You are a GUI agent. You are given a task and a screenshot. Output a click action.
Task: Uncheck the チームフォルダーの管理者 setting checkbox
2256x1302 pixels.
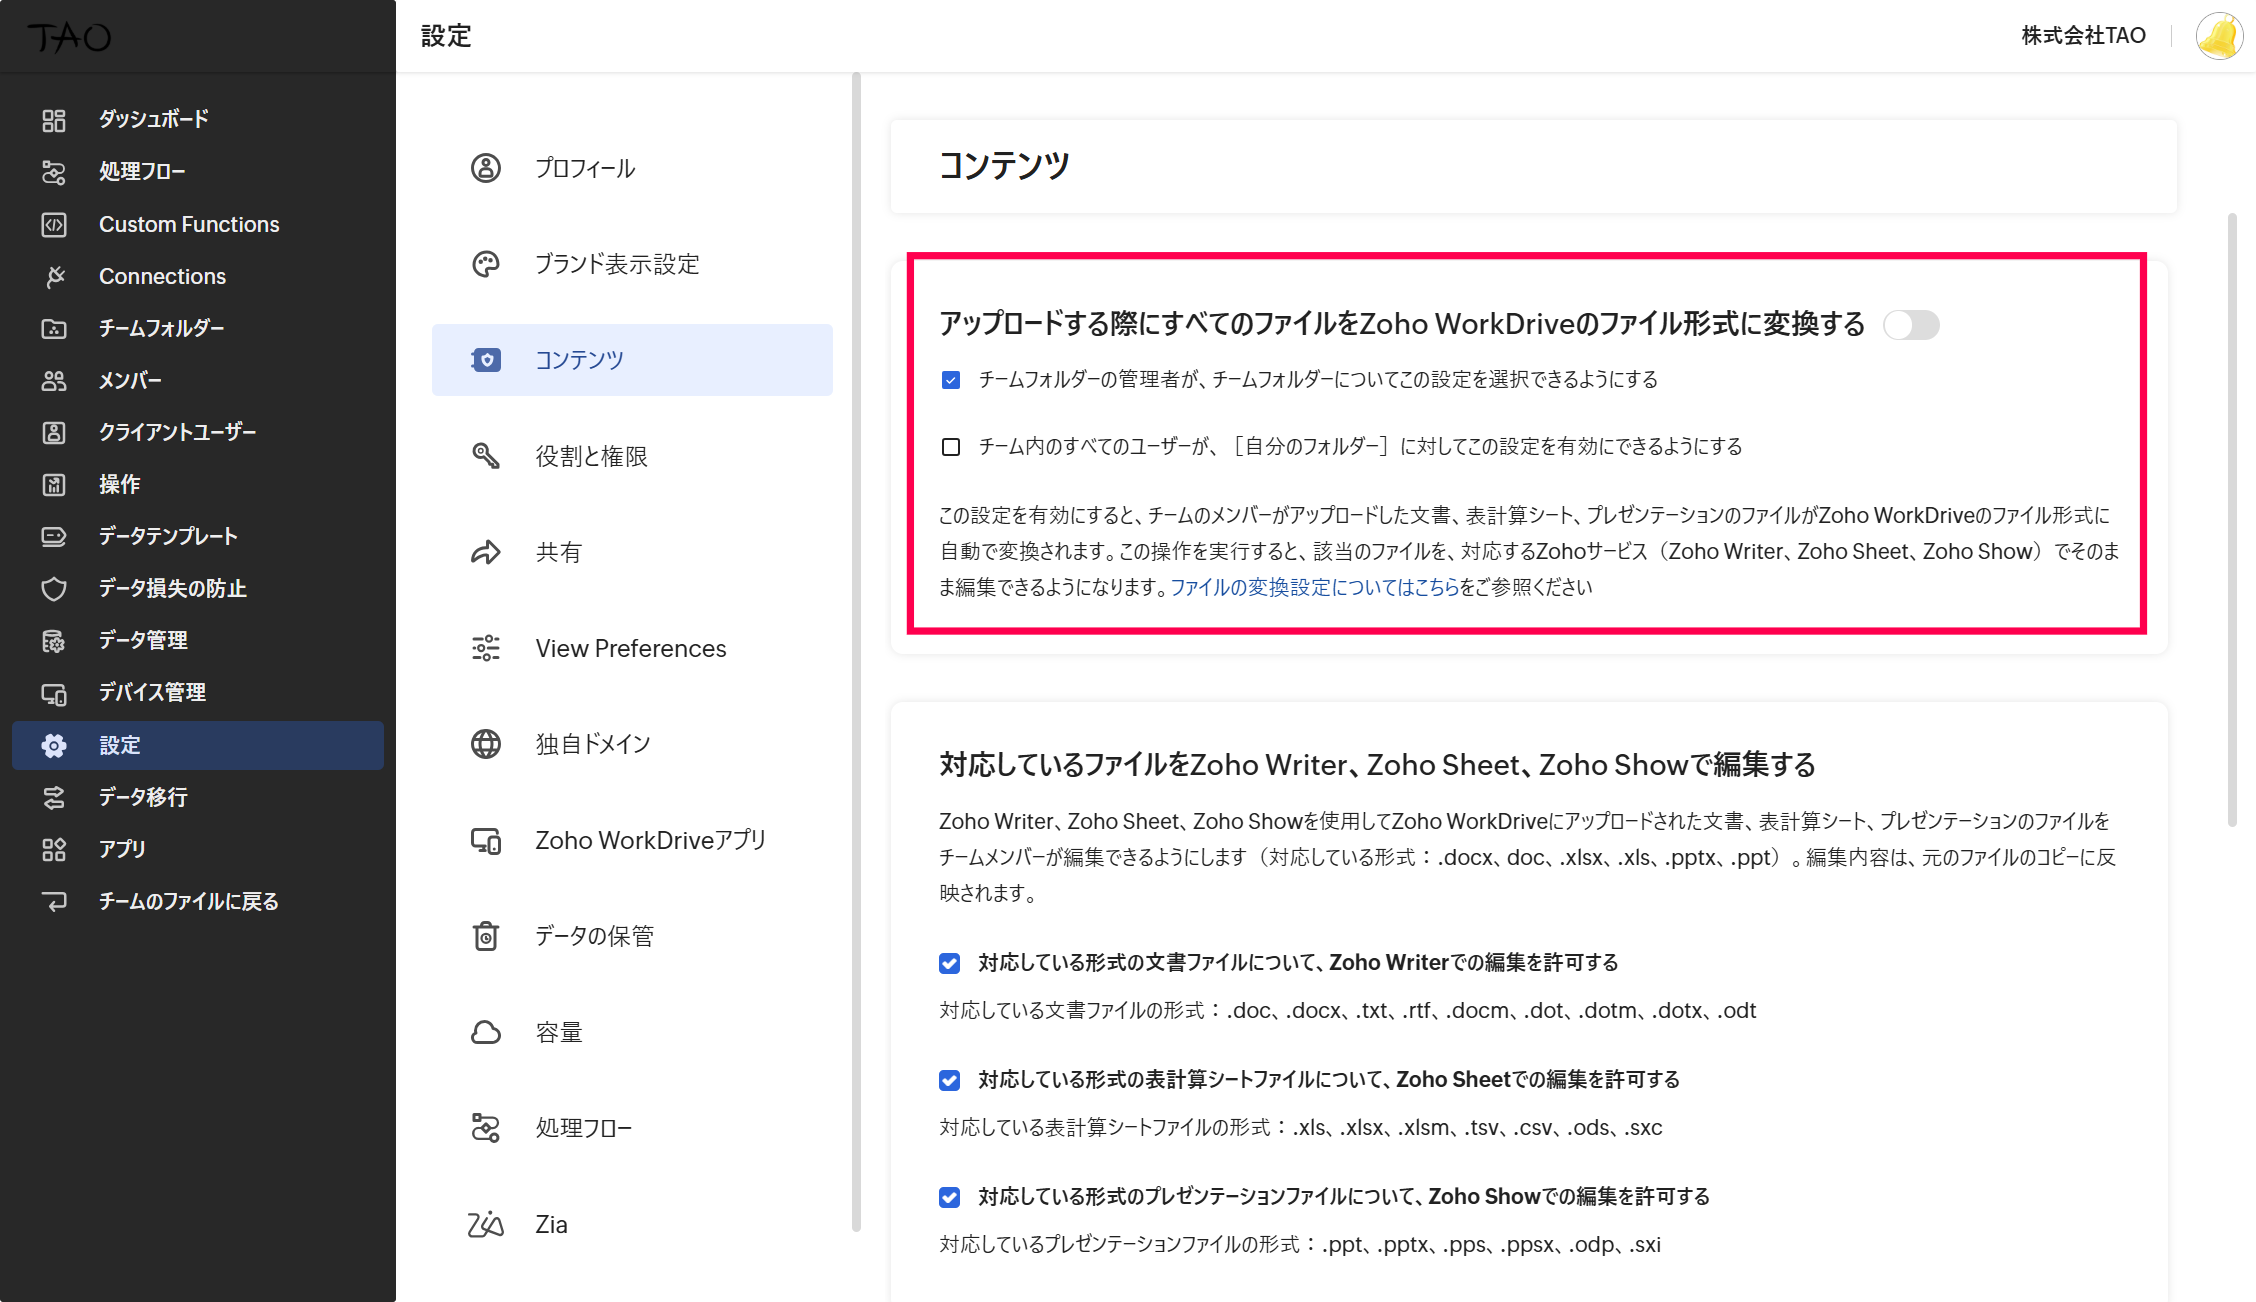click(x=951, y=380)
